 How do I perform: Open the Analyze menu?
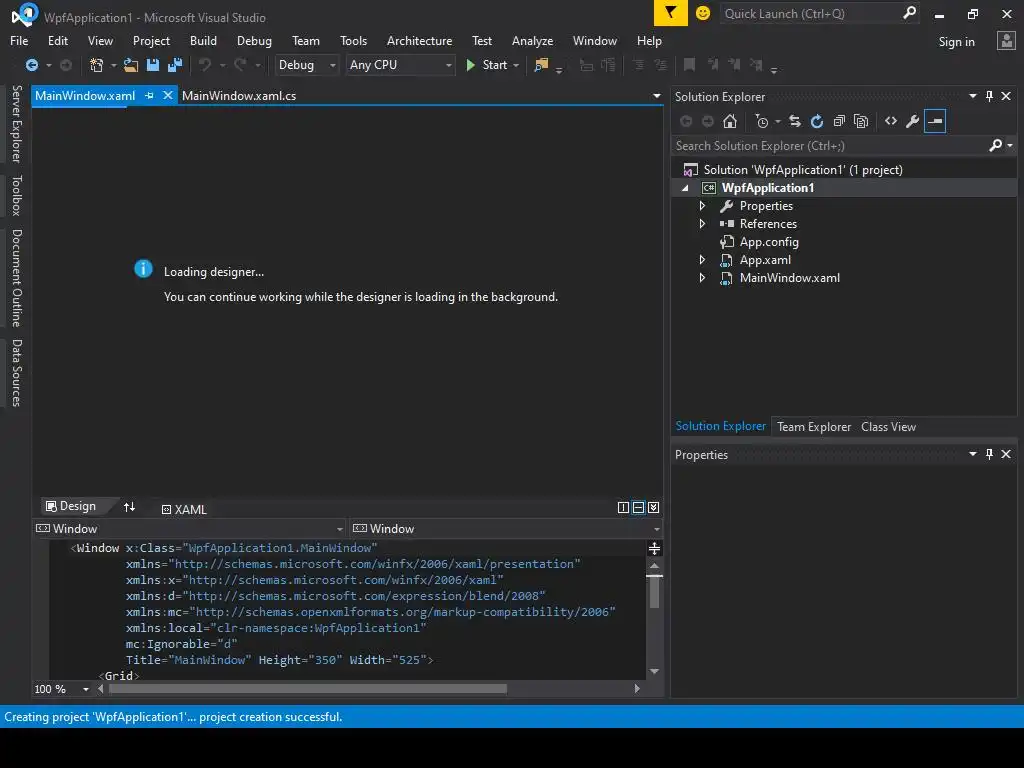click(x=532, y=40)
